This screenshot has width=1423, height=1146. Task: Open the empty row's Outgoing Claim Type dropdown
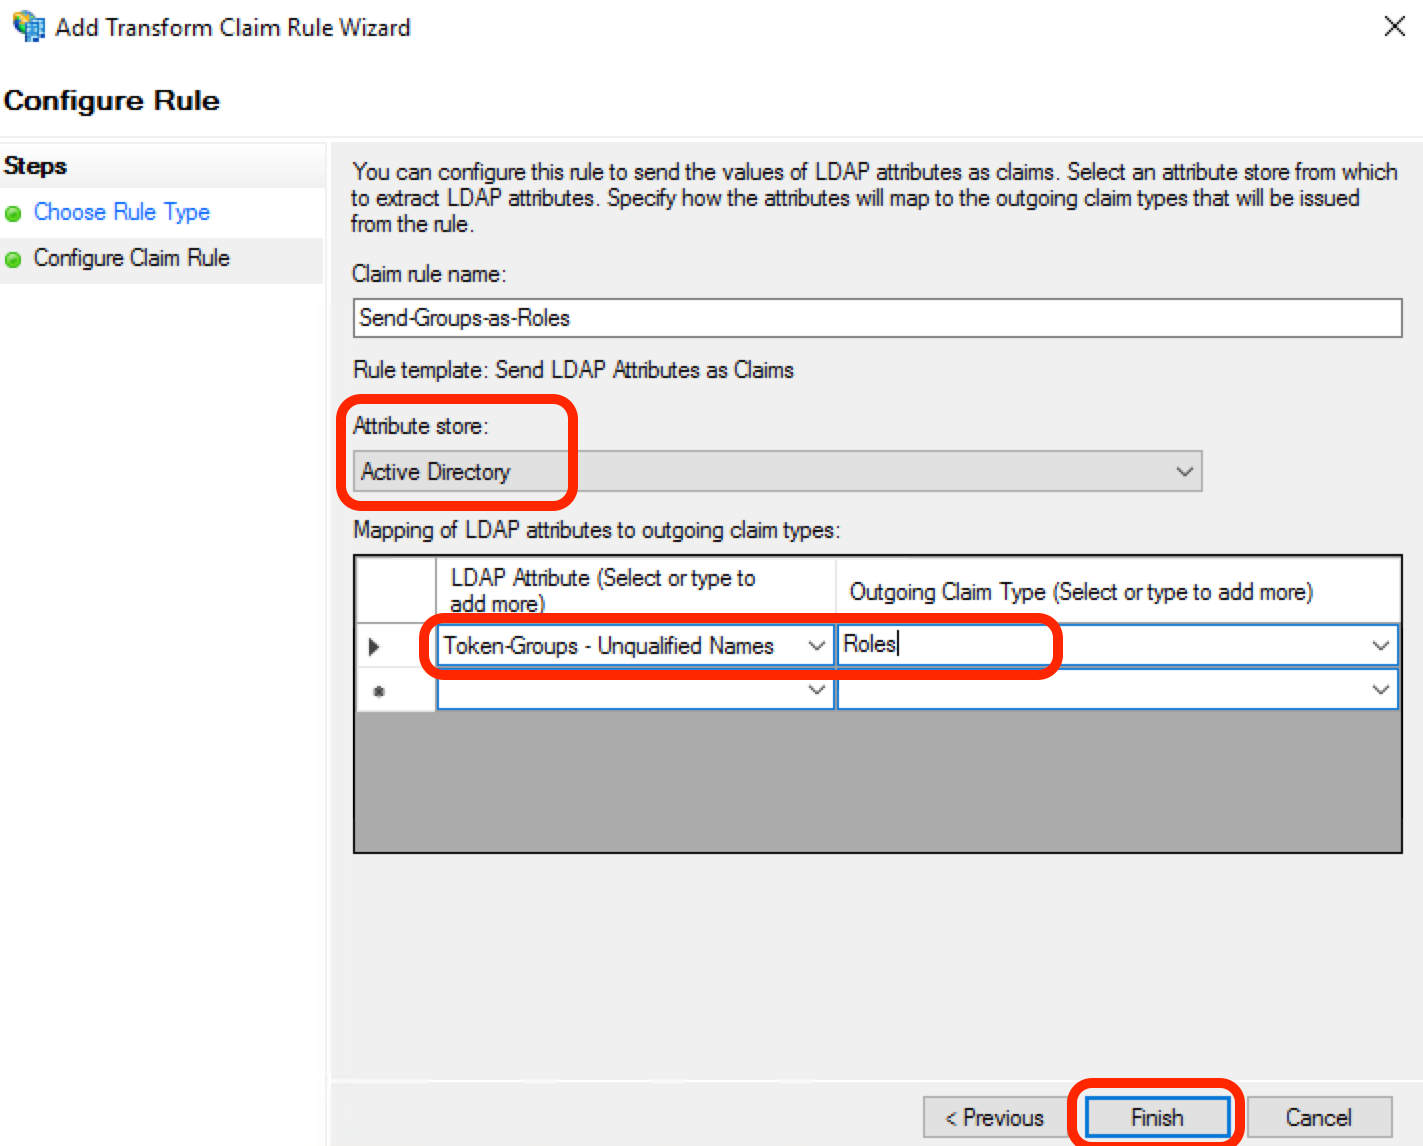pos(1381,690)
